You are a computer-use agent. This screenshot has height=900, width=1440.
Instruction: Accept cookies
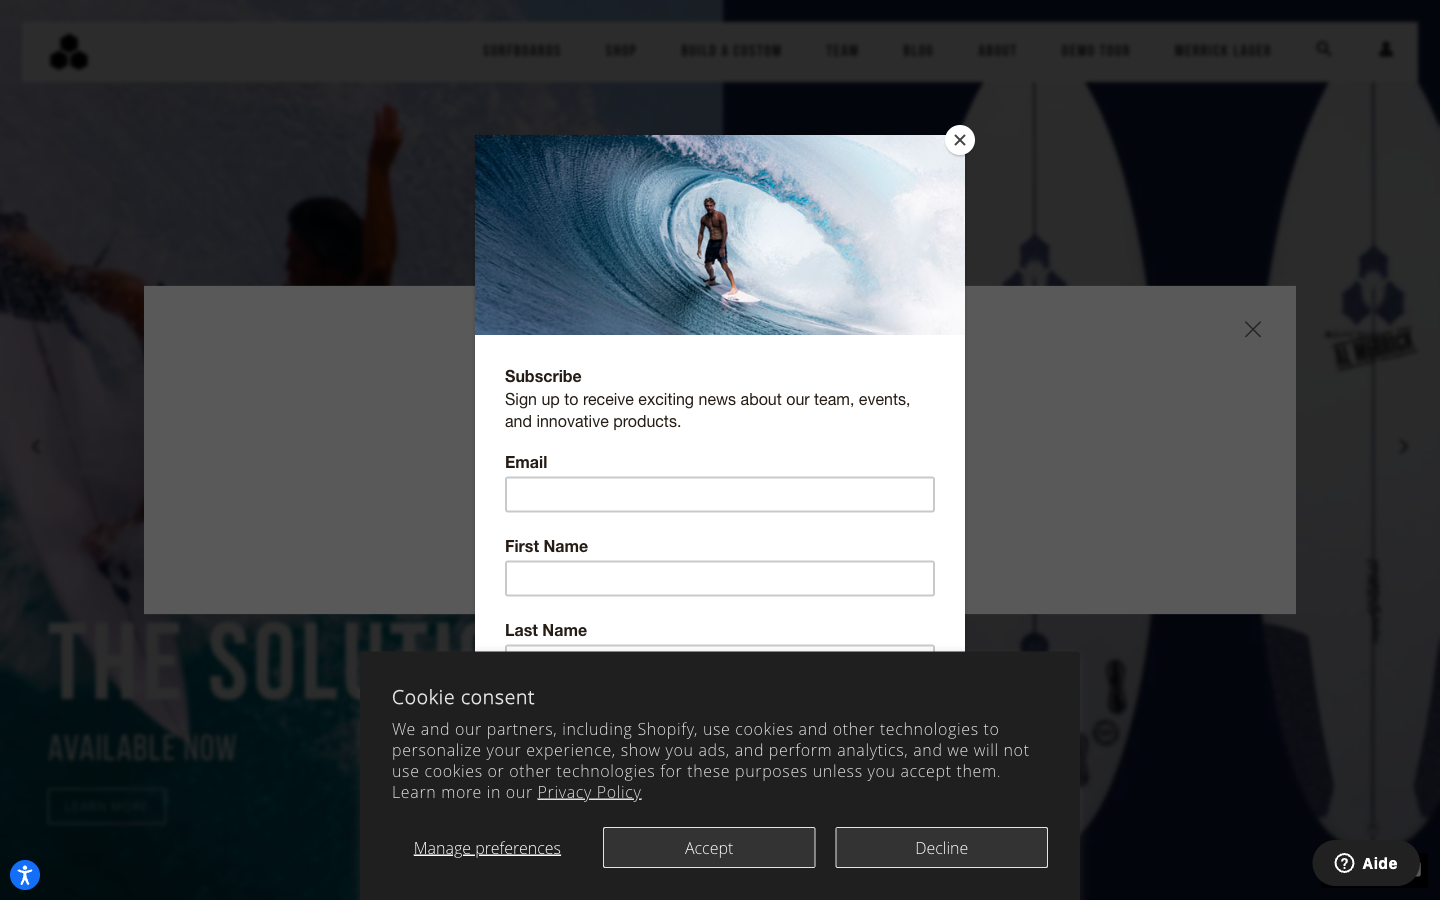point(709,848)
